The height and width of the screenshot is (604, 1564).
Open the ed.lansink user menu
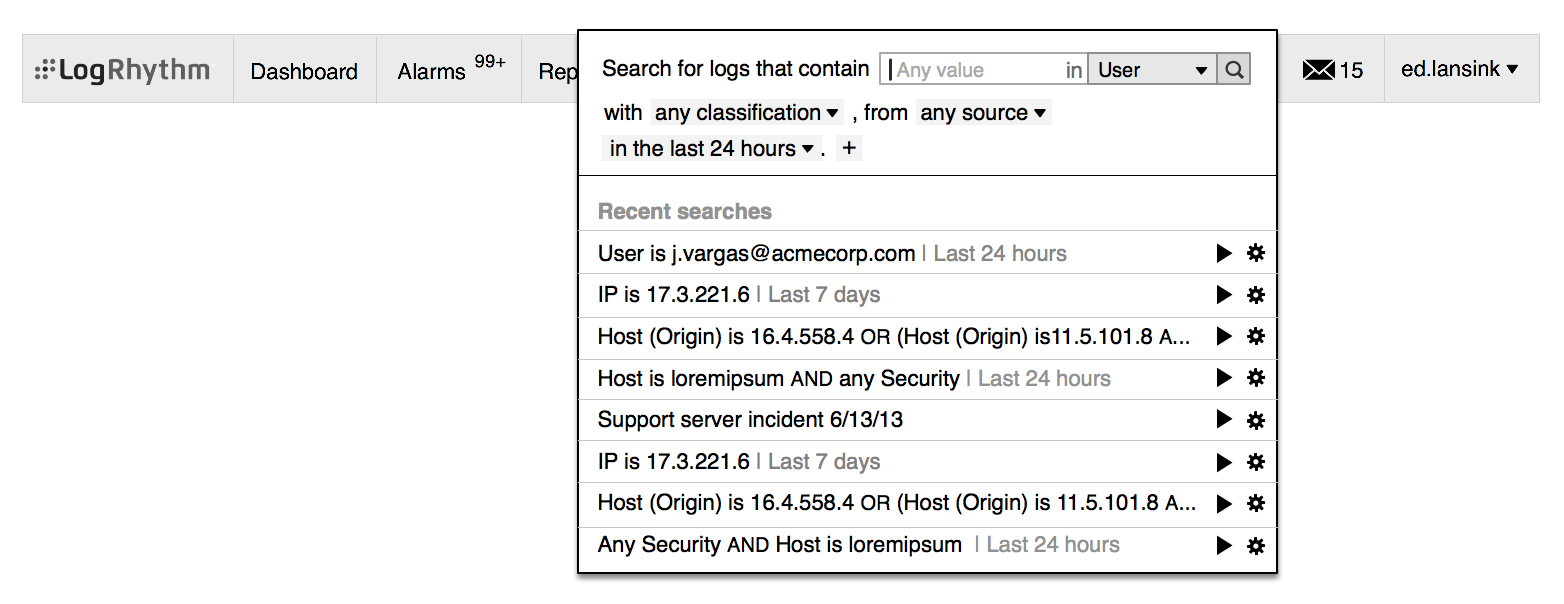click(1459, 70)
